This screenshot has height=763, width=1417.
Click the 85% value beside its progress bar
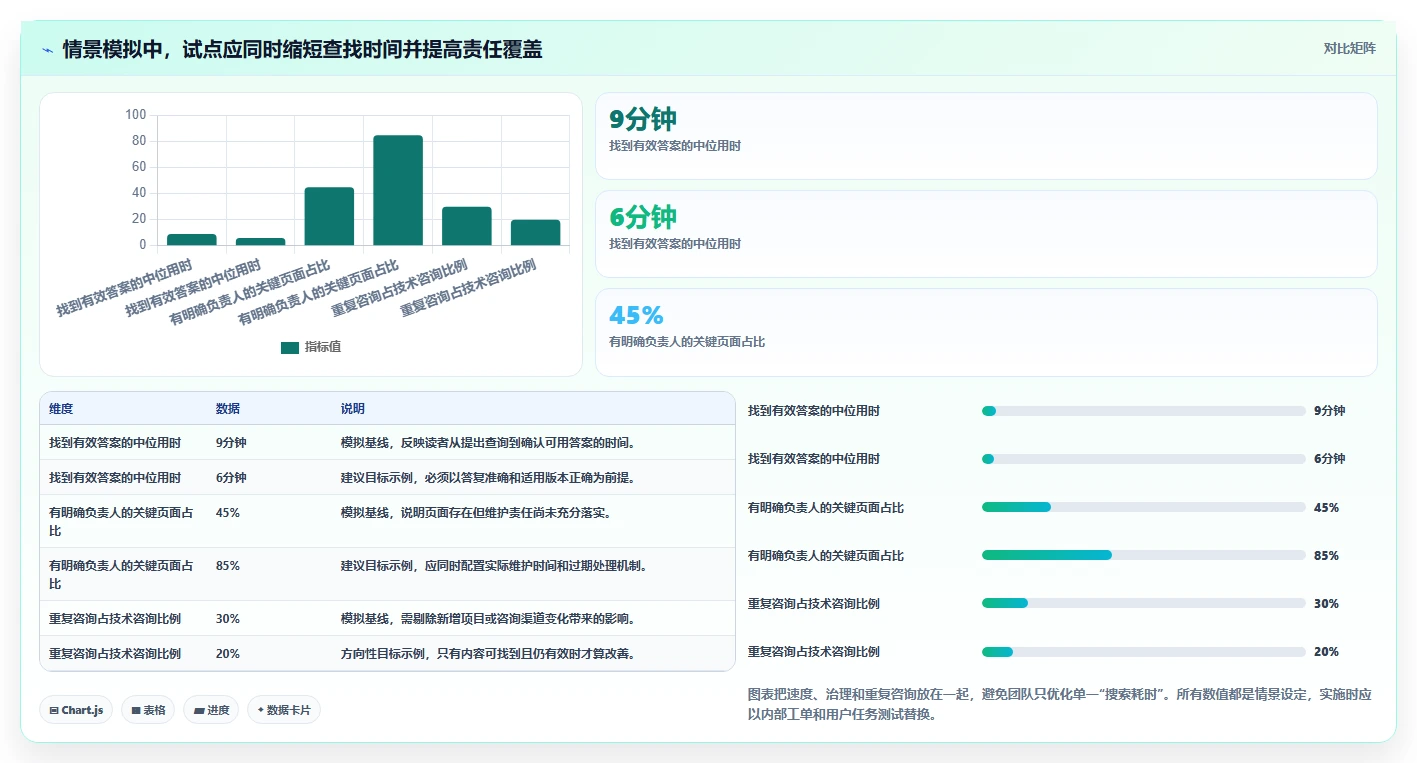(x=1326, y=555)
